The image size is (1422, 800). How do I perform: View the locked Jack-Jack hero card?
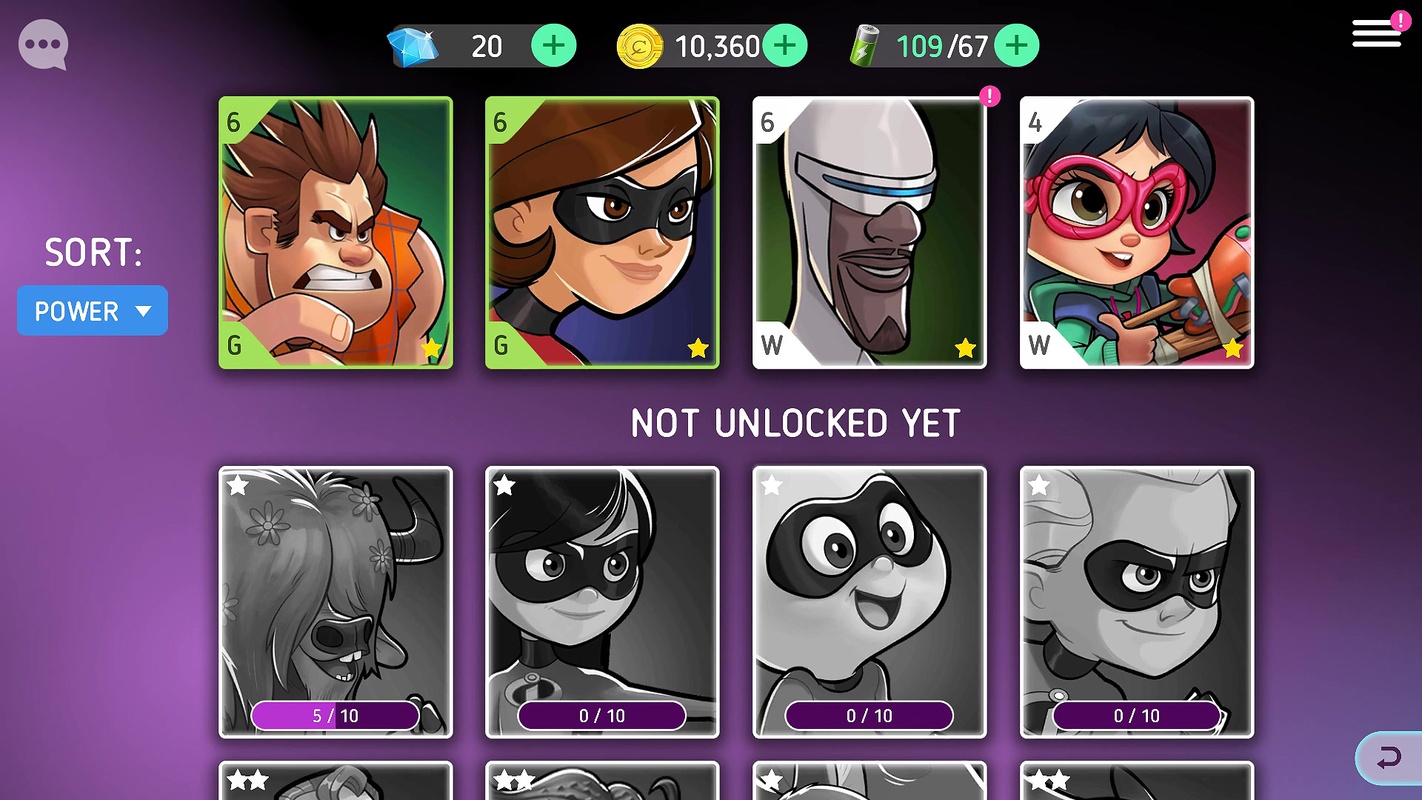pyautogui.click(x=869, y=602)
